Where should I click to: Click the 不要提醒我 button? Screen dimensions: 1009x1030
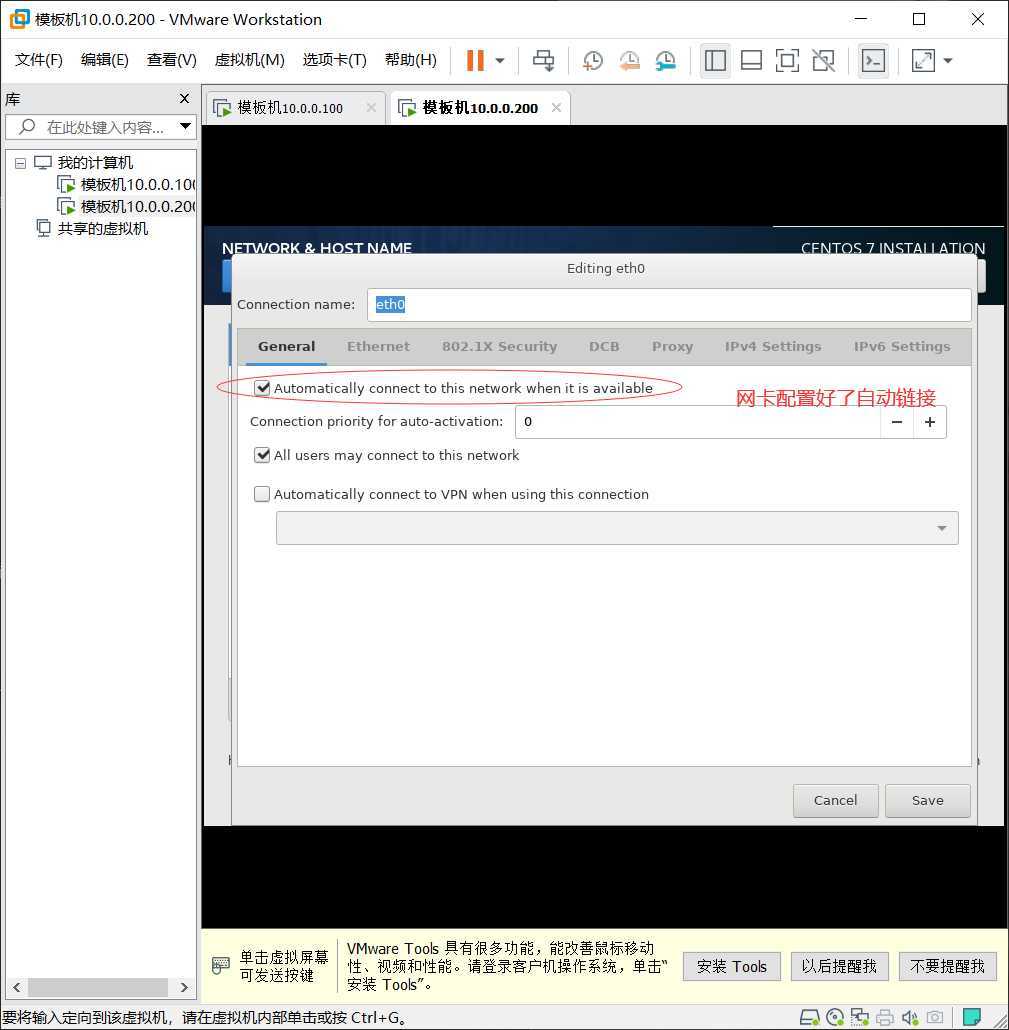(947, 966)
